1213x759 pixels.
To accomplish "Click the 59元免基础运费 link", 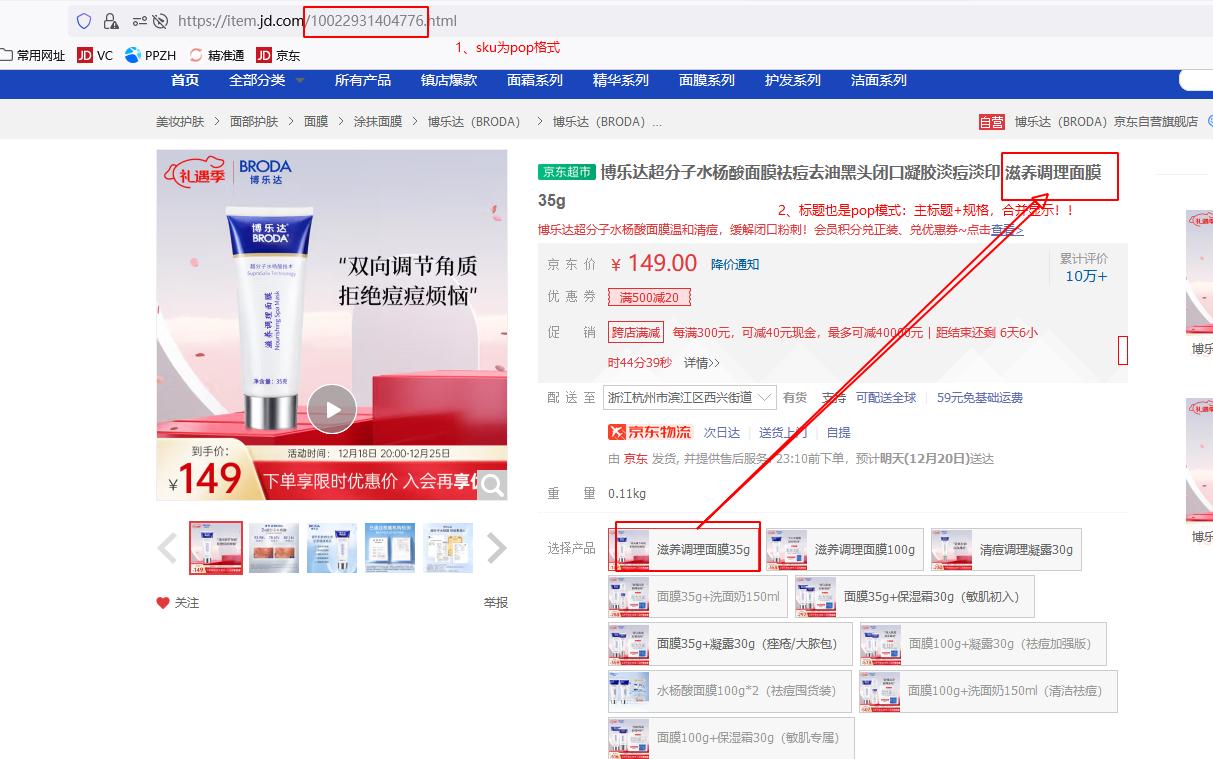I will [x=980, y=397].
